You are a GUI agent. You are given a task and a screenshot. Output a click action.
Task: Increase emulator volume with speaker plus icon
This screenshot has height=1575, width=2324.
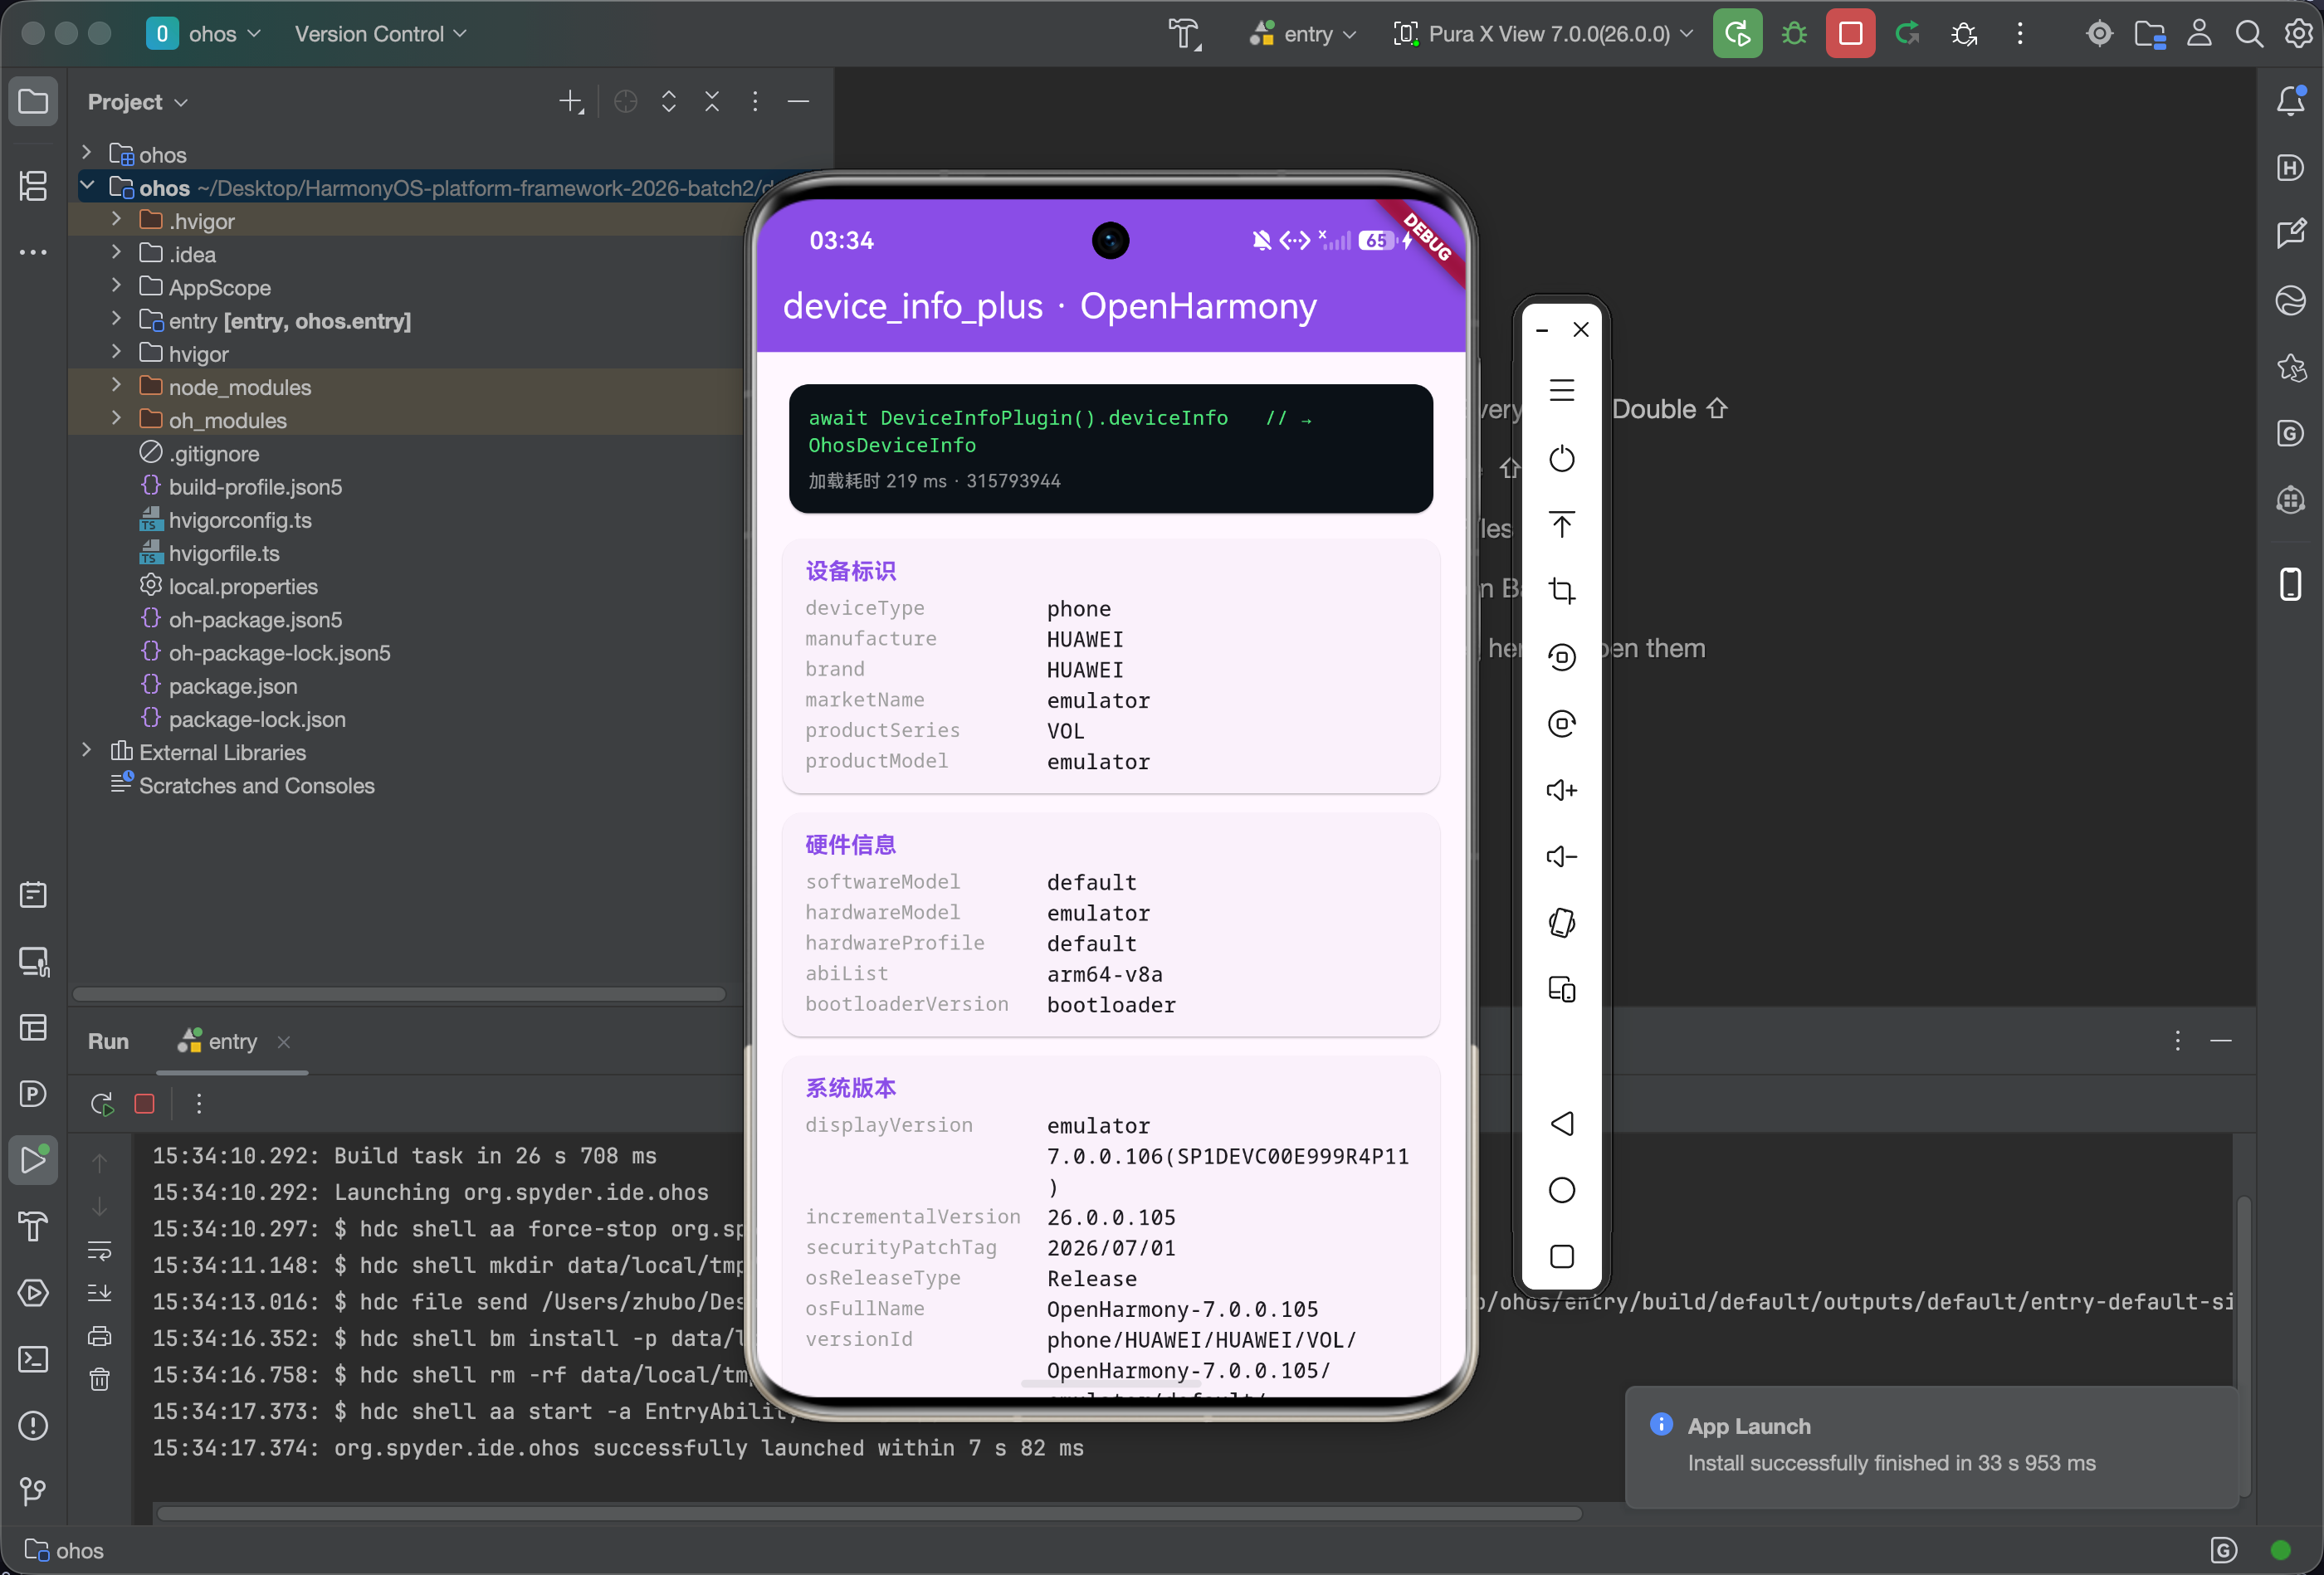click(1561, 790)
